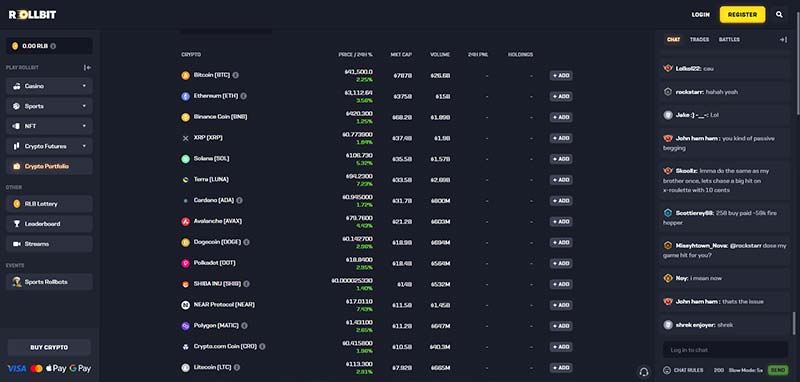800x382 pixels.
Task: Click the RLB coin balance icon
Action: click(x=15, y=46)
